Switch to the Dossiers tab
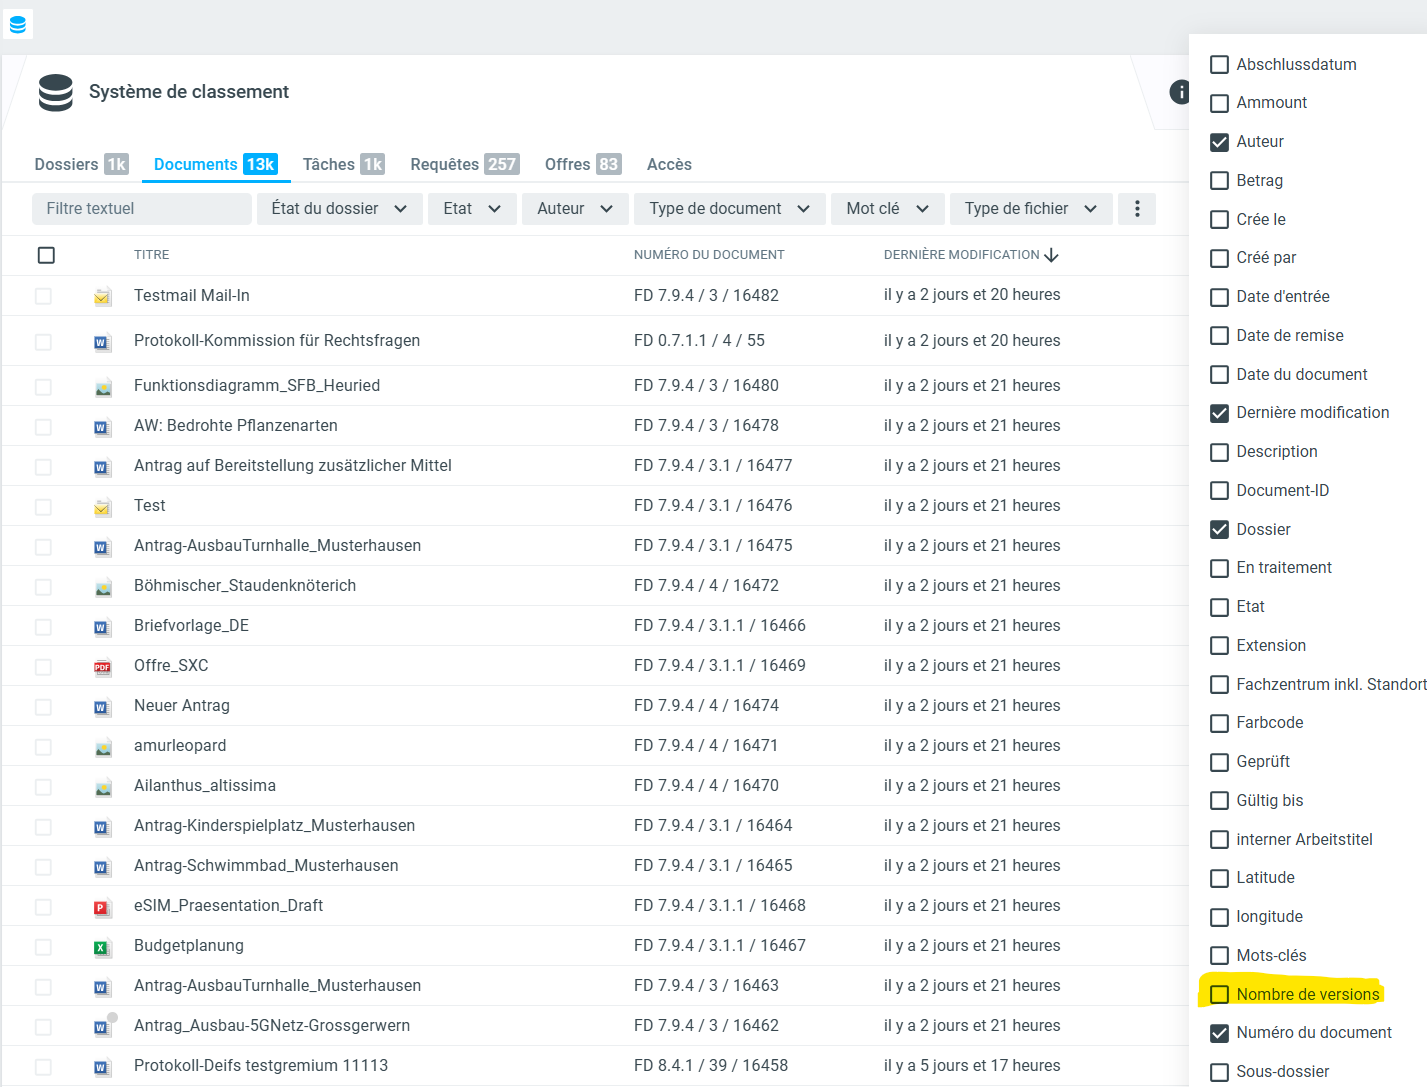This screenshot has height=1087, width=1427. click(80, 164)
